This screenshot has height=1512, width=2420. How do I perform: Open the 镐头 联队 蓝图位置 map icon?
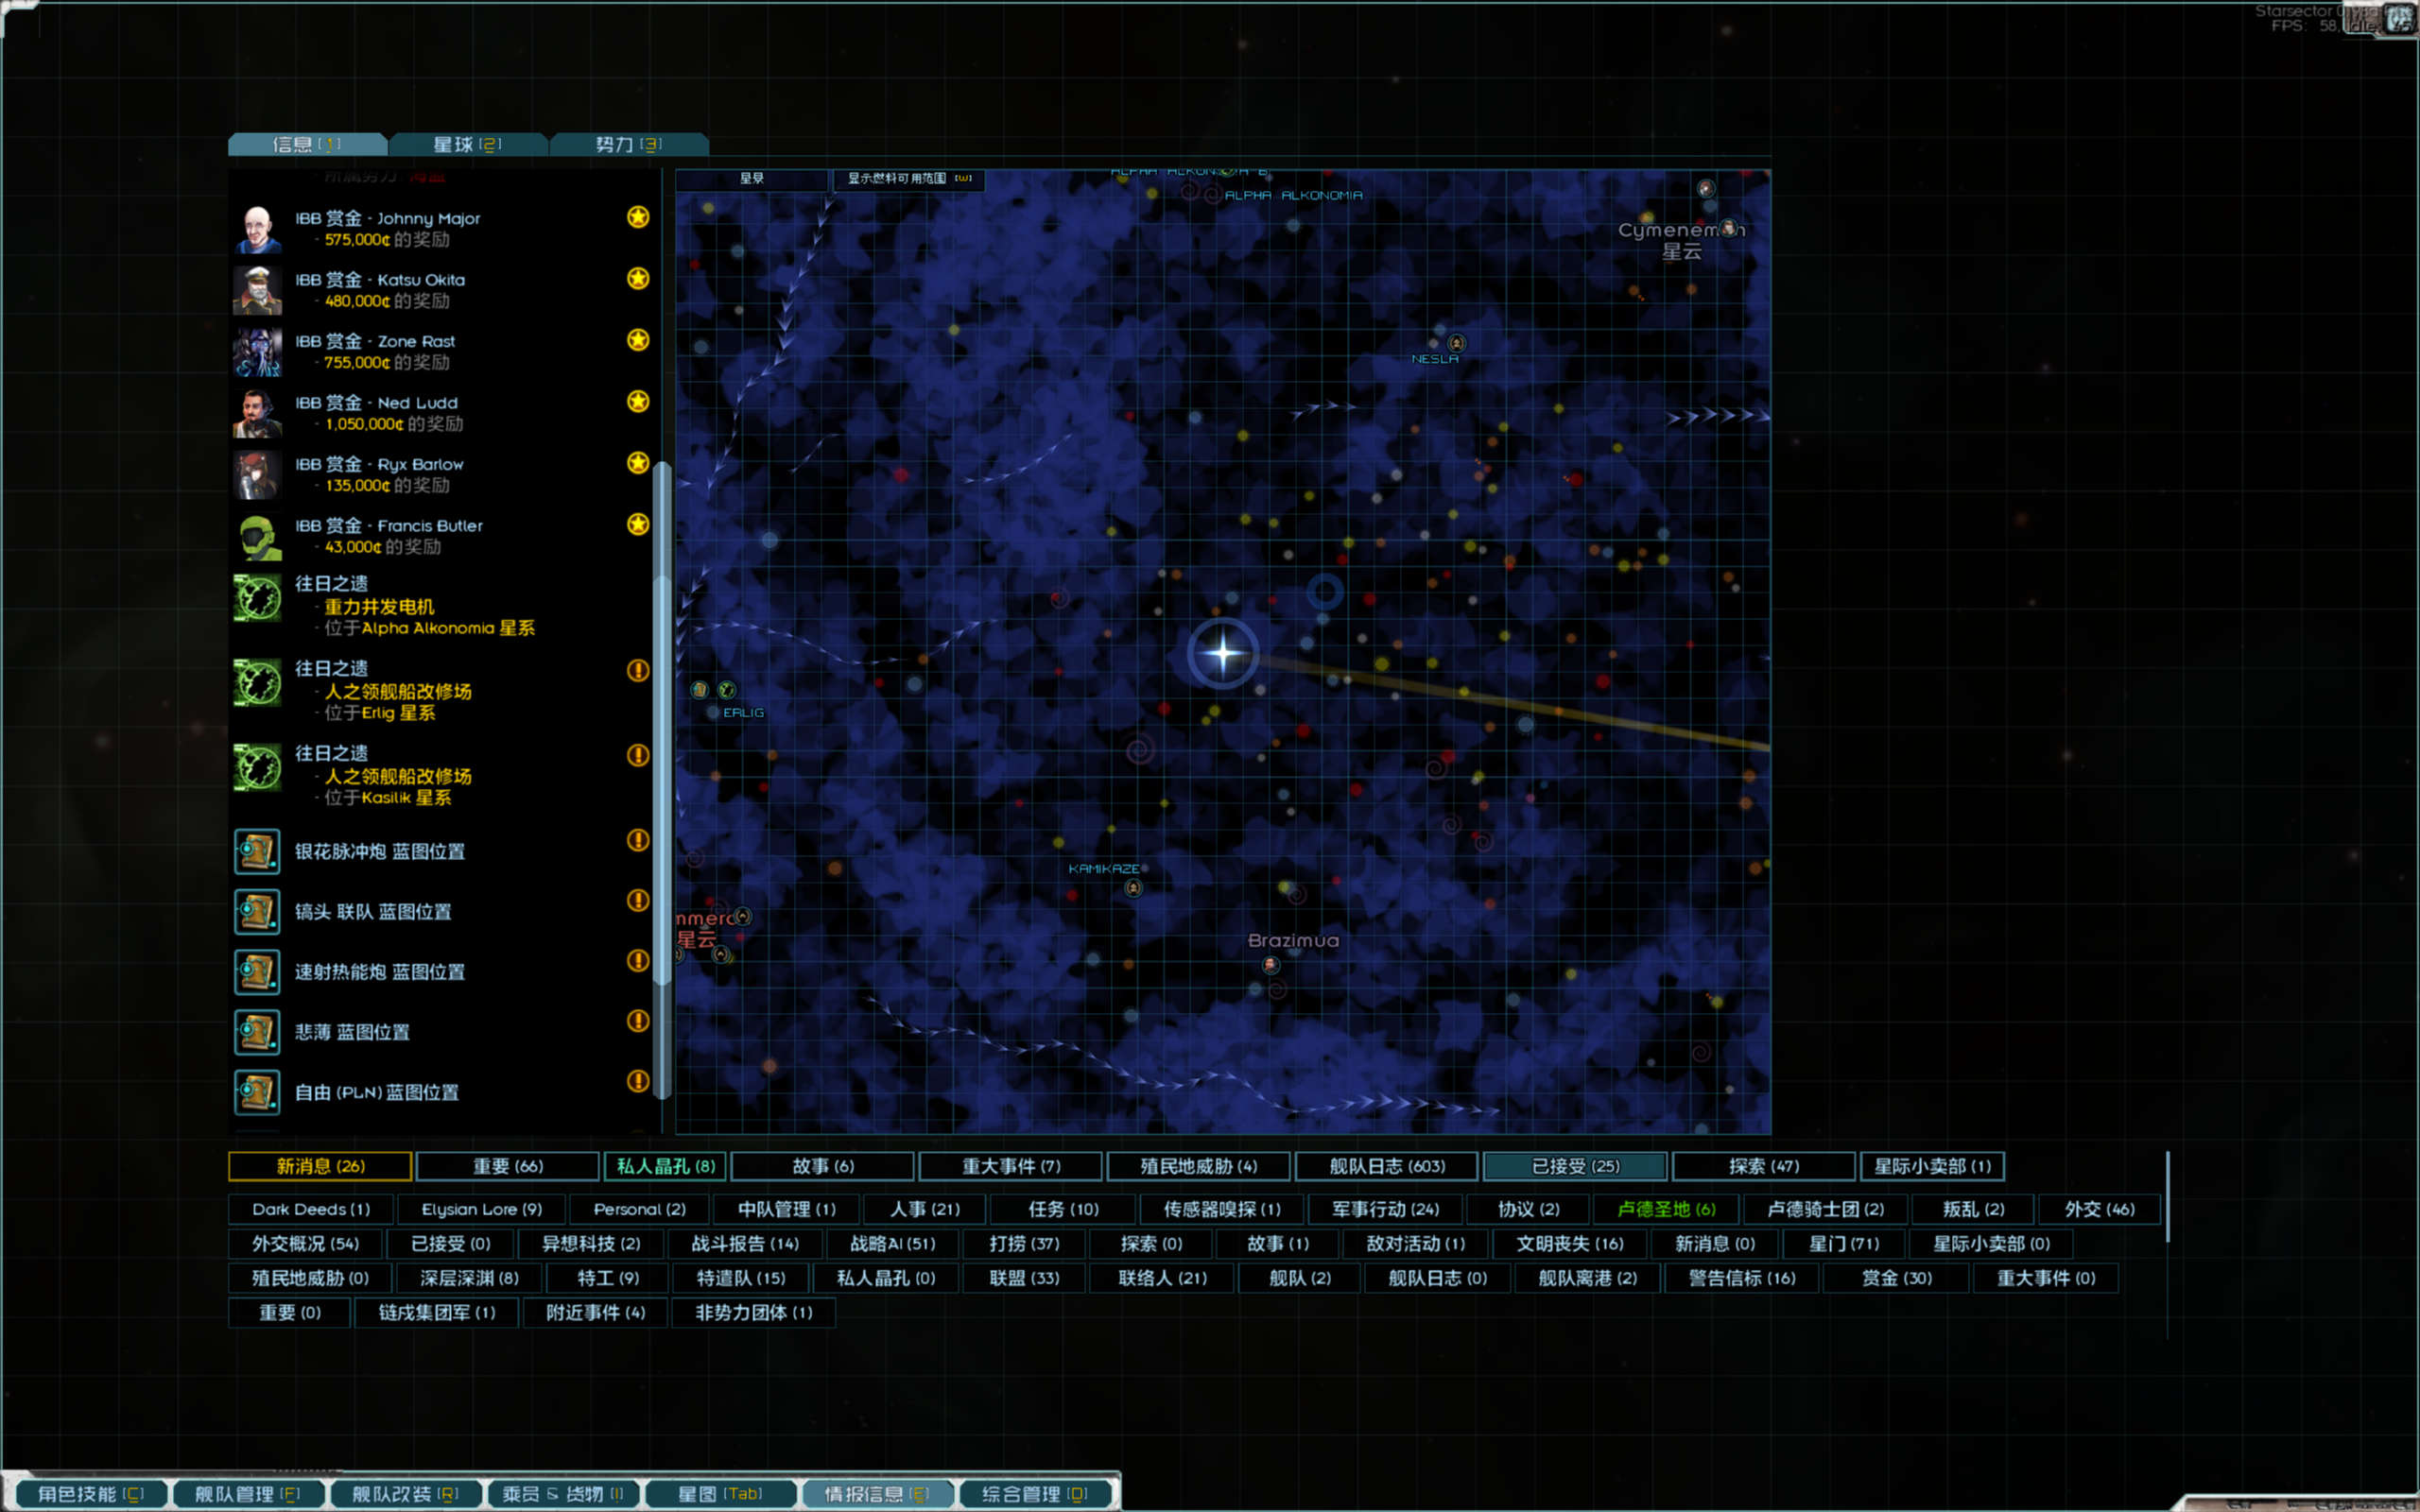(257, 912)
